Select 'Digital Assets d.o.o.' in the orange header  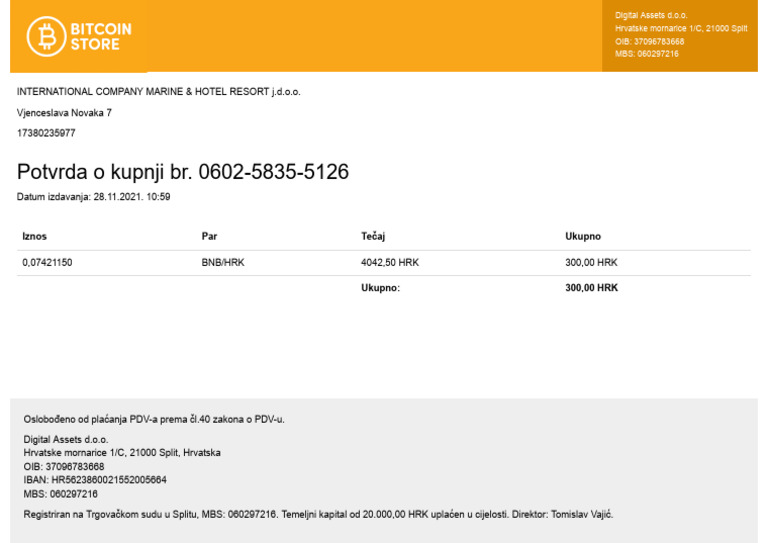[x=651, y=15]
